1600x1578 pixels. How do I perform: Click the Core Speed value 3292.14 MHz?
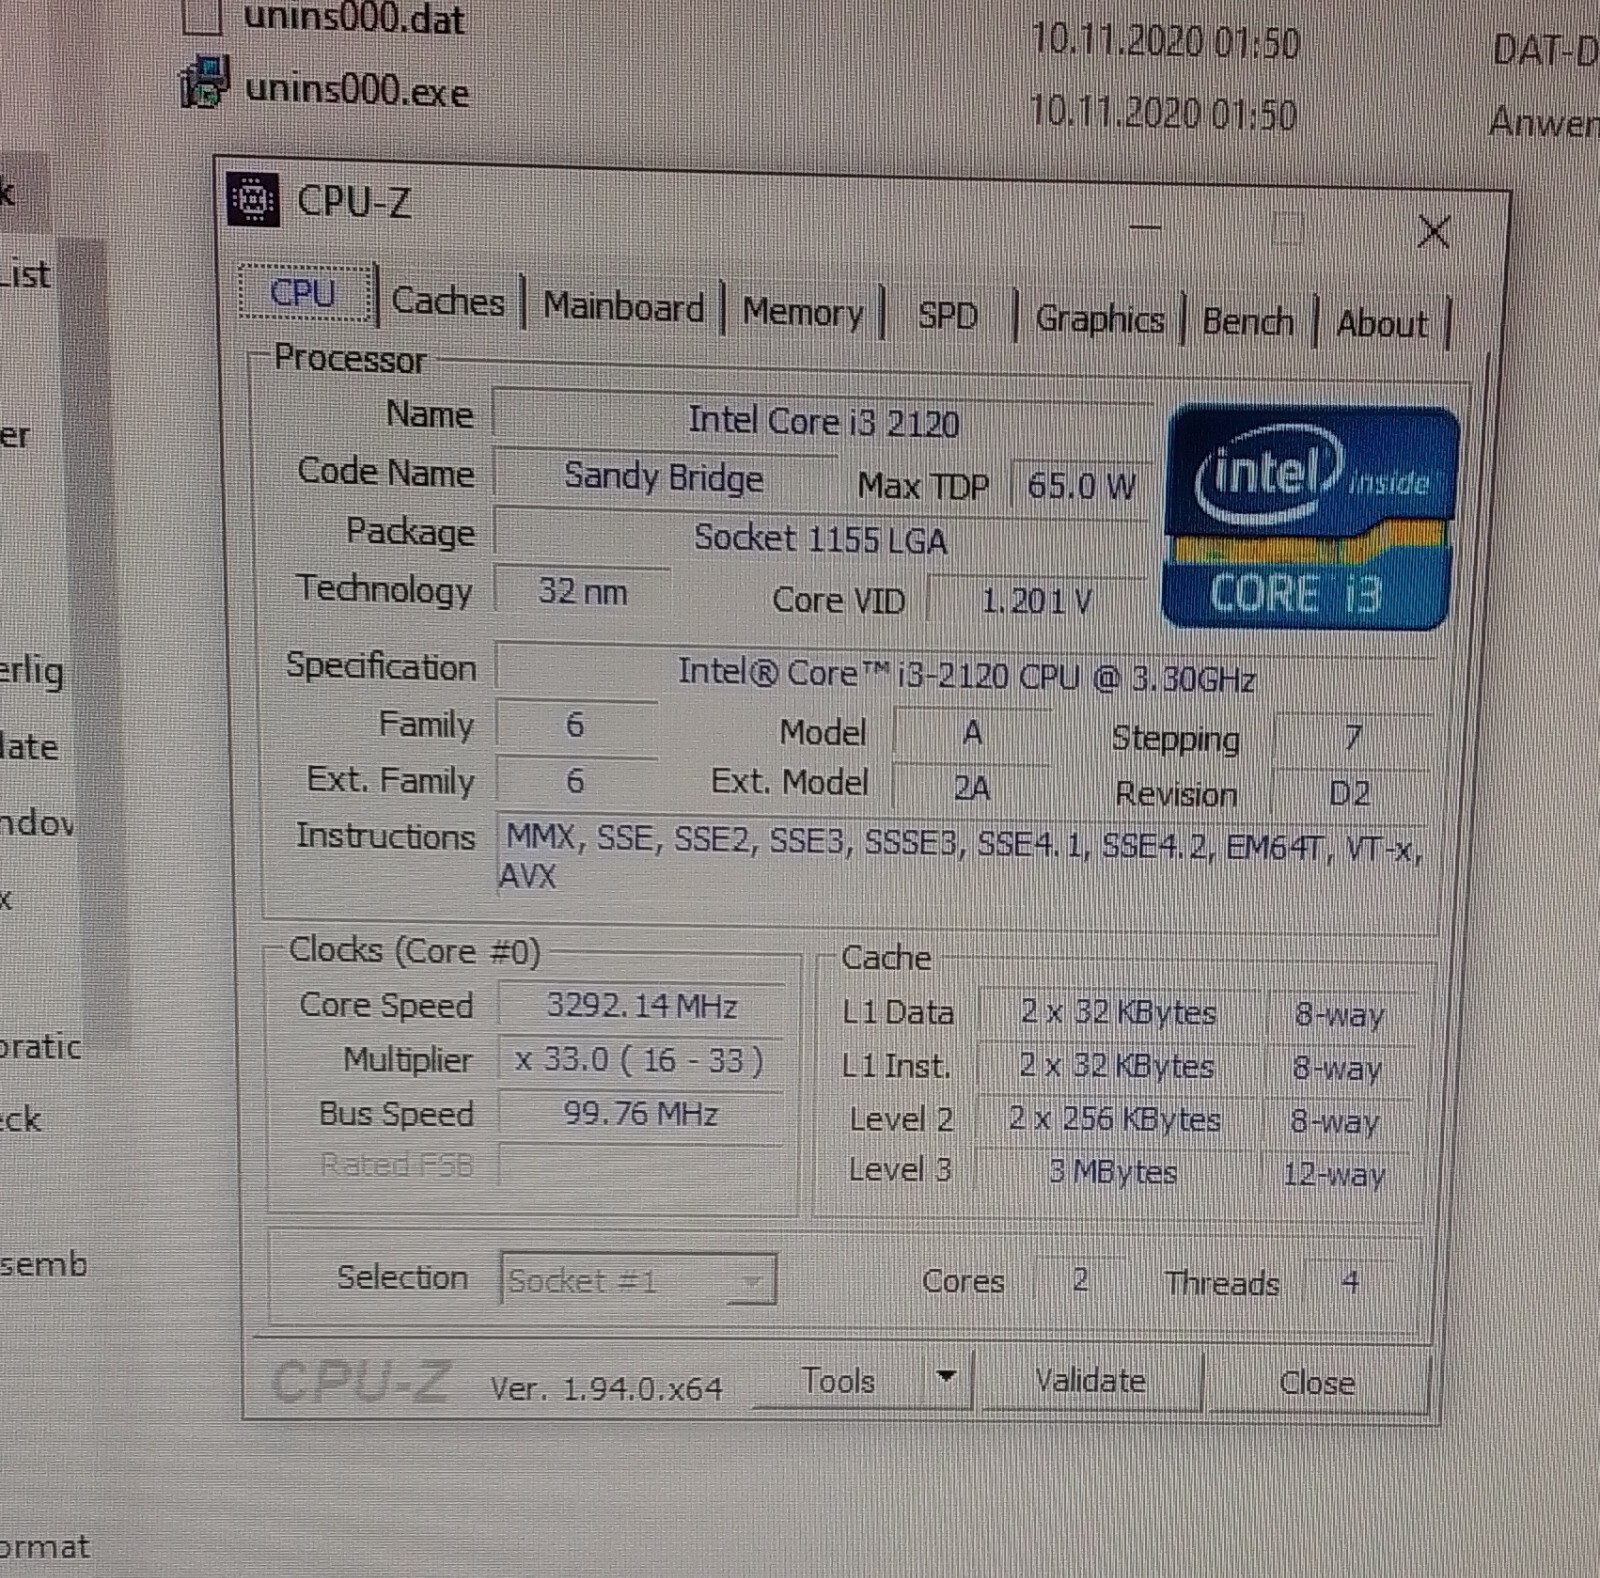click(x=641, y=1005)
